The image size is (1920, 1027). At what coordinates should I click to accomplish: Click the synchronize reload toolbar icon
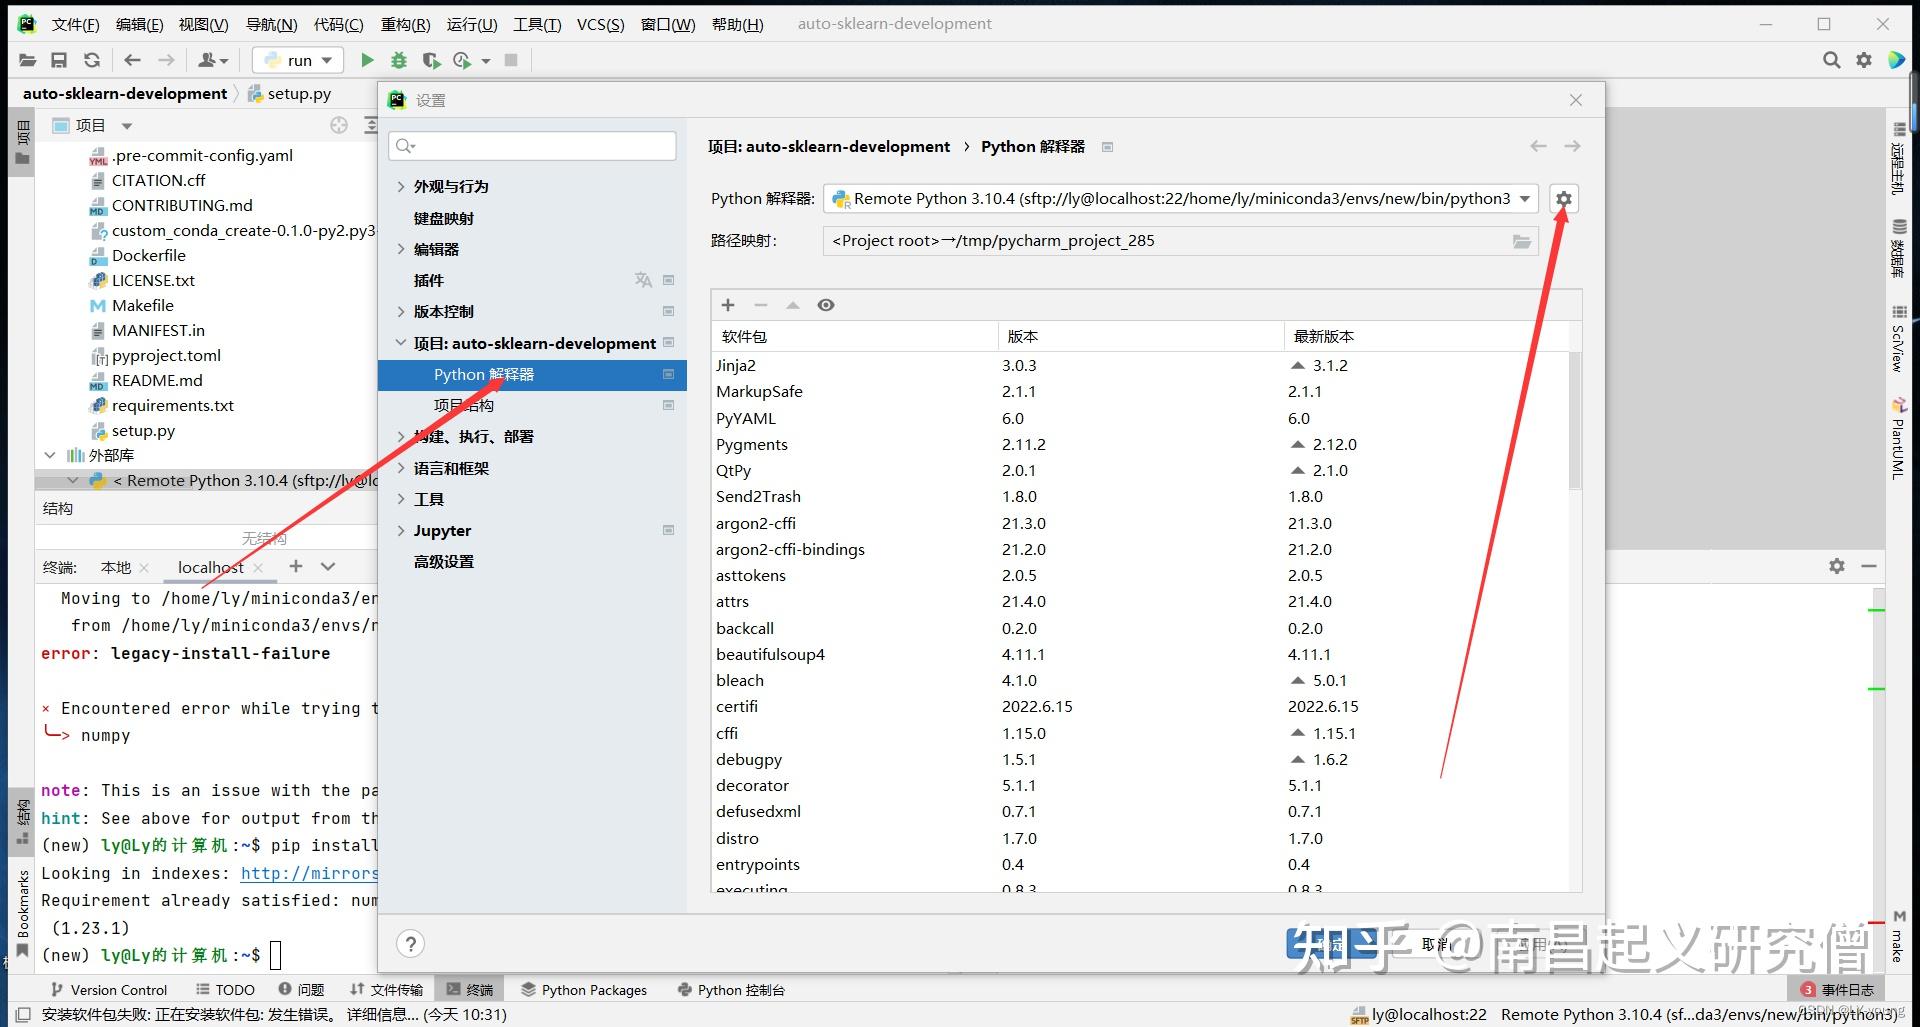click(92, 60)
